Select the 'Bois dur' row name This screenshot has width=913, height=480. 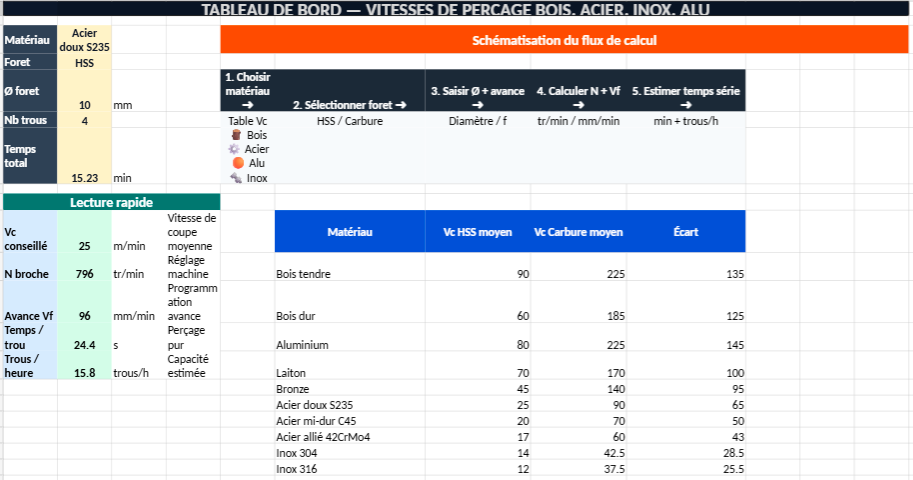(x=349, y=302)
